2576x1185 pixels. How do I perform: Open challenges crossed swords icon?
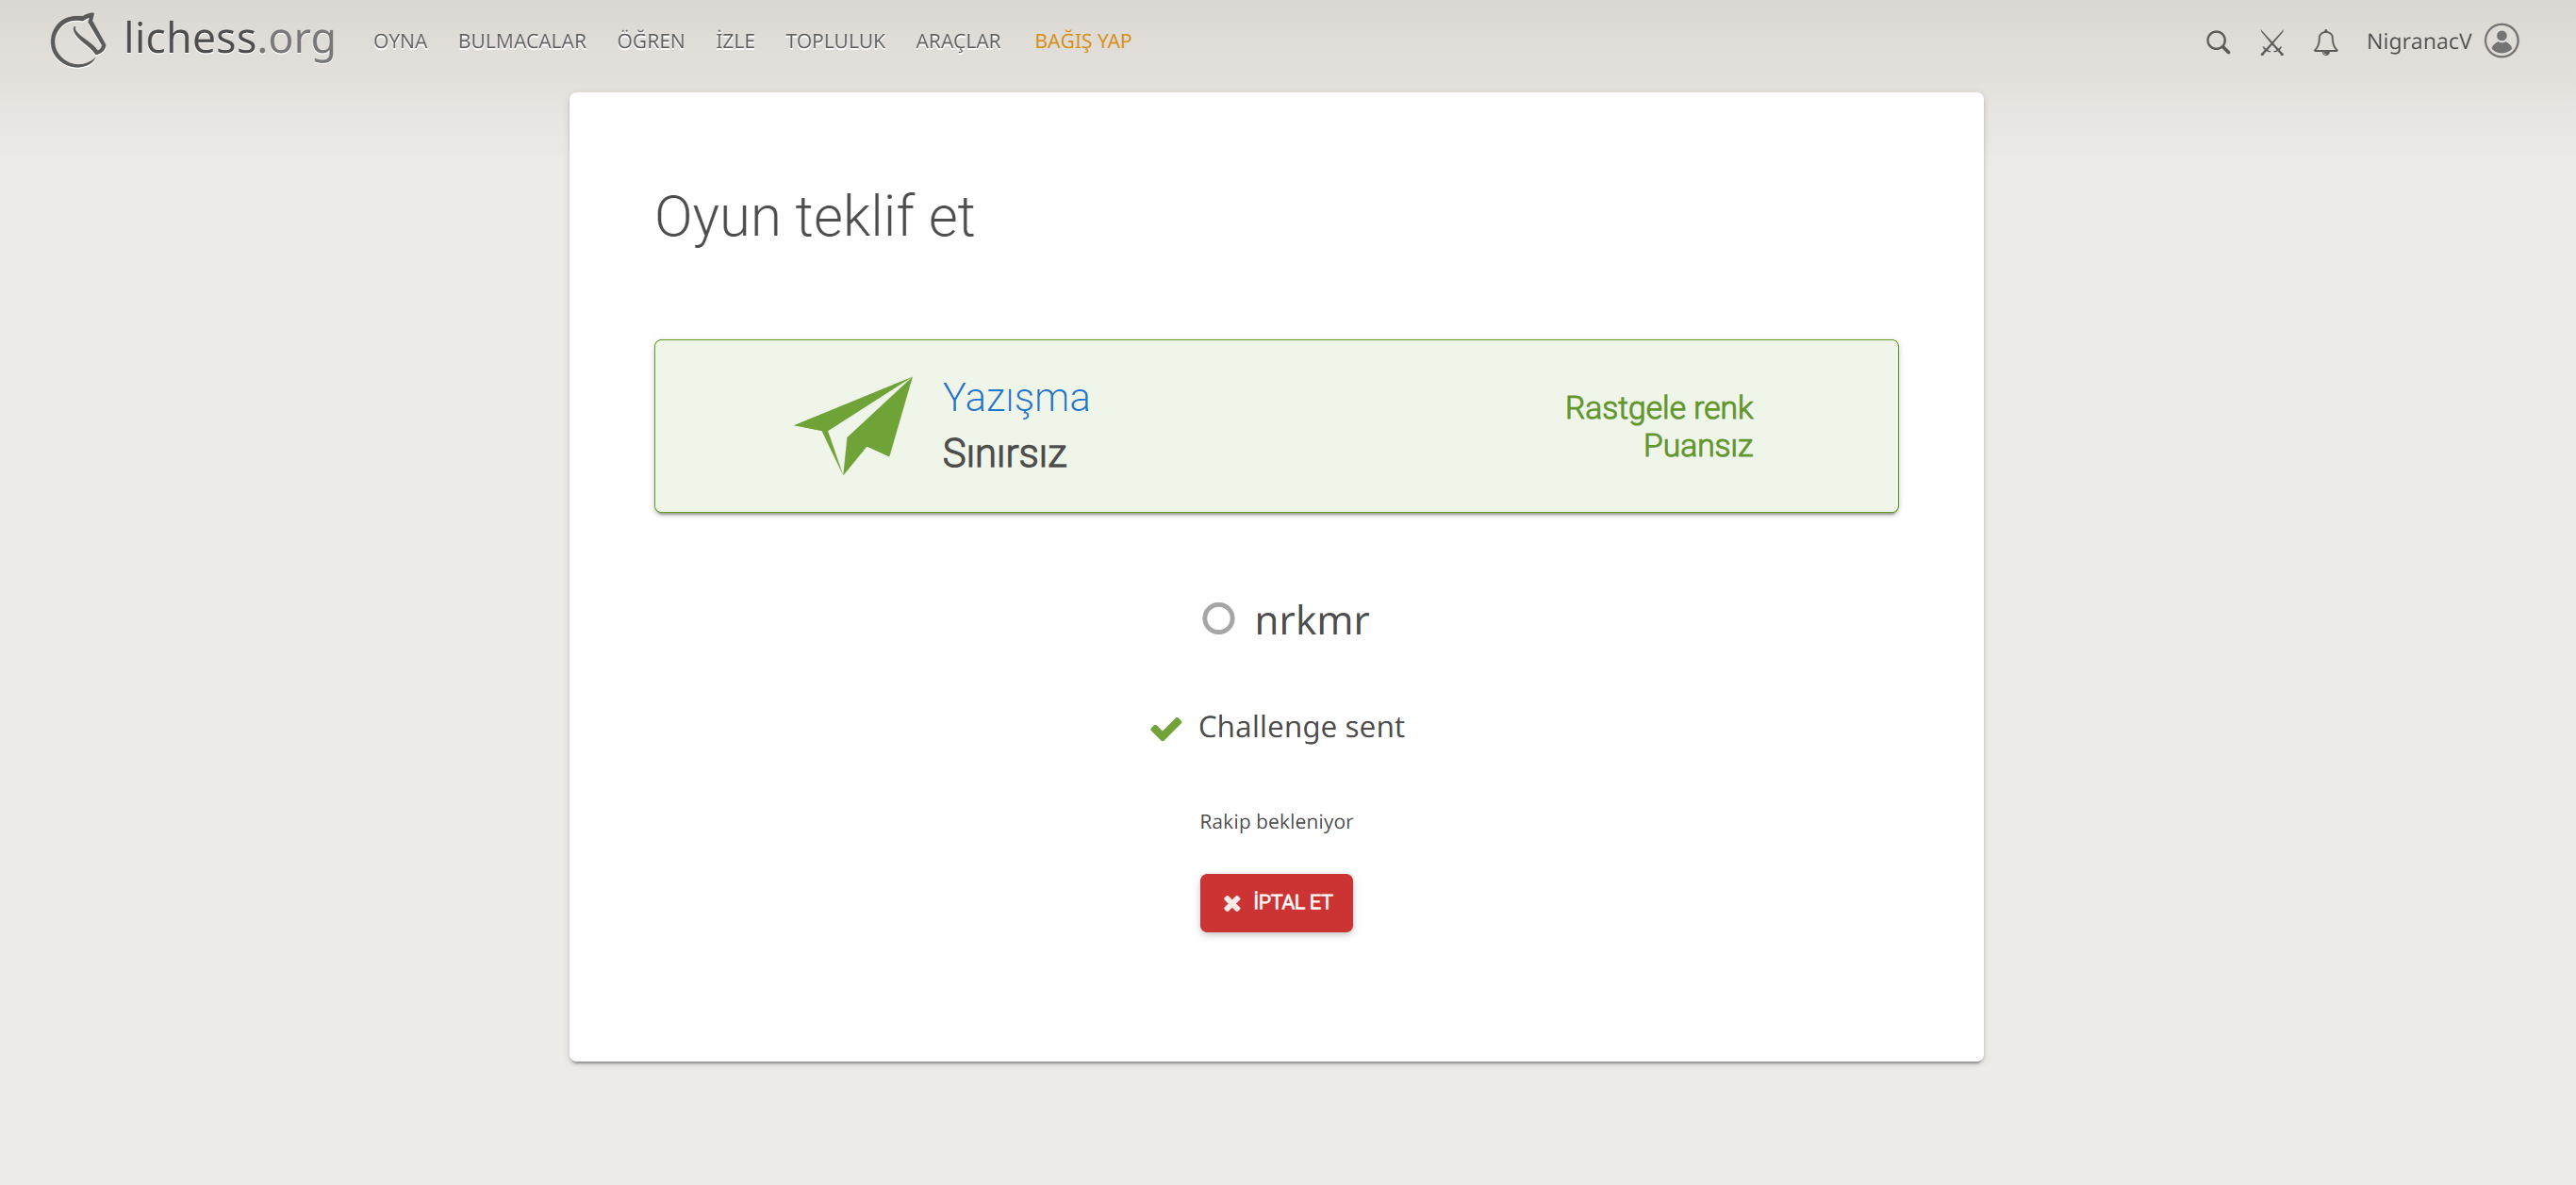coord(2271,42)
